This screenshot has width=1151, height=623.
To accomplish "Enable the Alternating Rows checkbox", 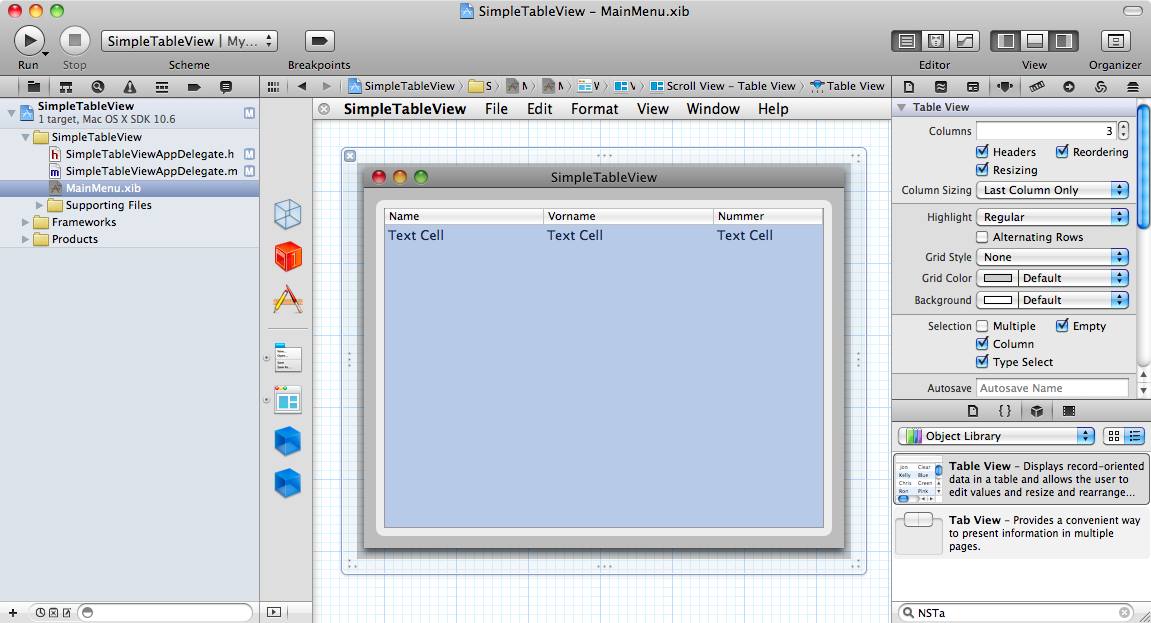I will coord(982,237).
